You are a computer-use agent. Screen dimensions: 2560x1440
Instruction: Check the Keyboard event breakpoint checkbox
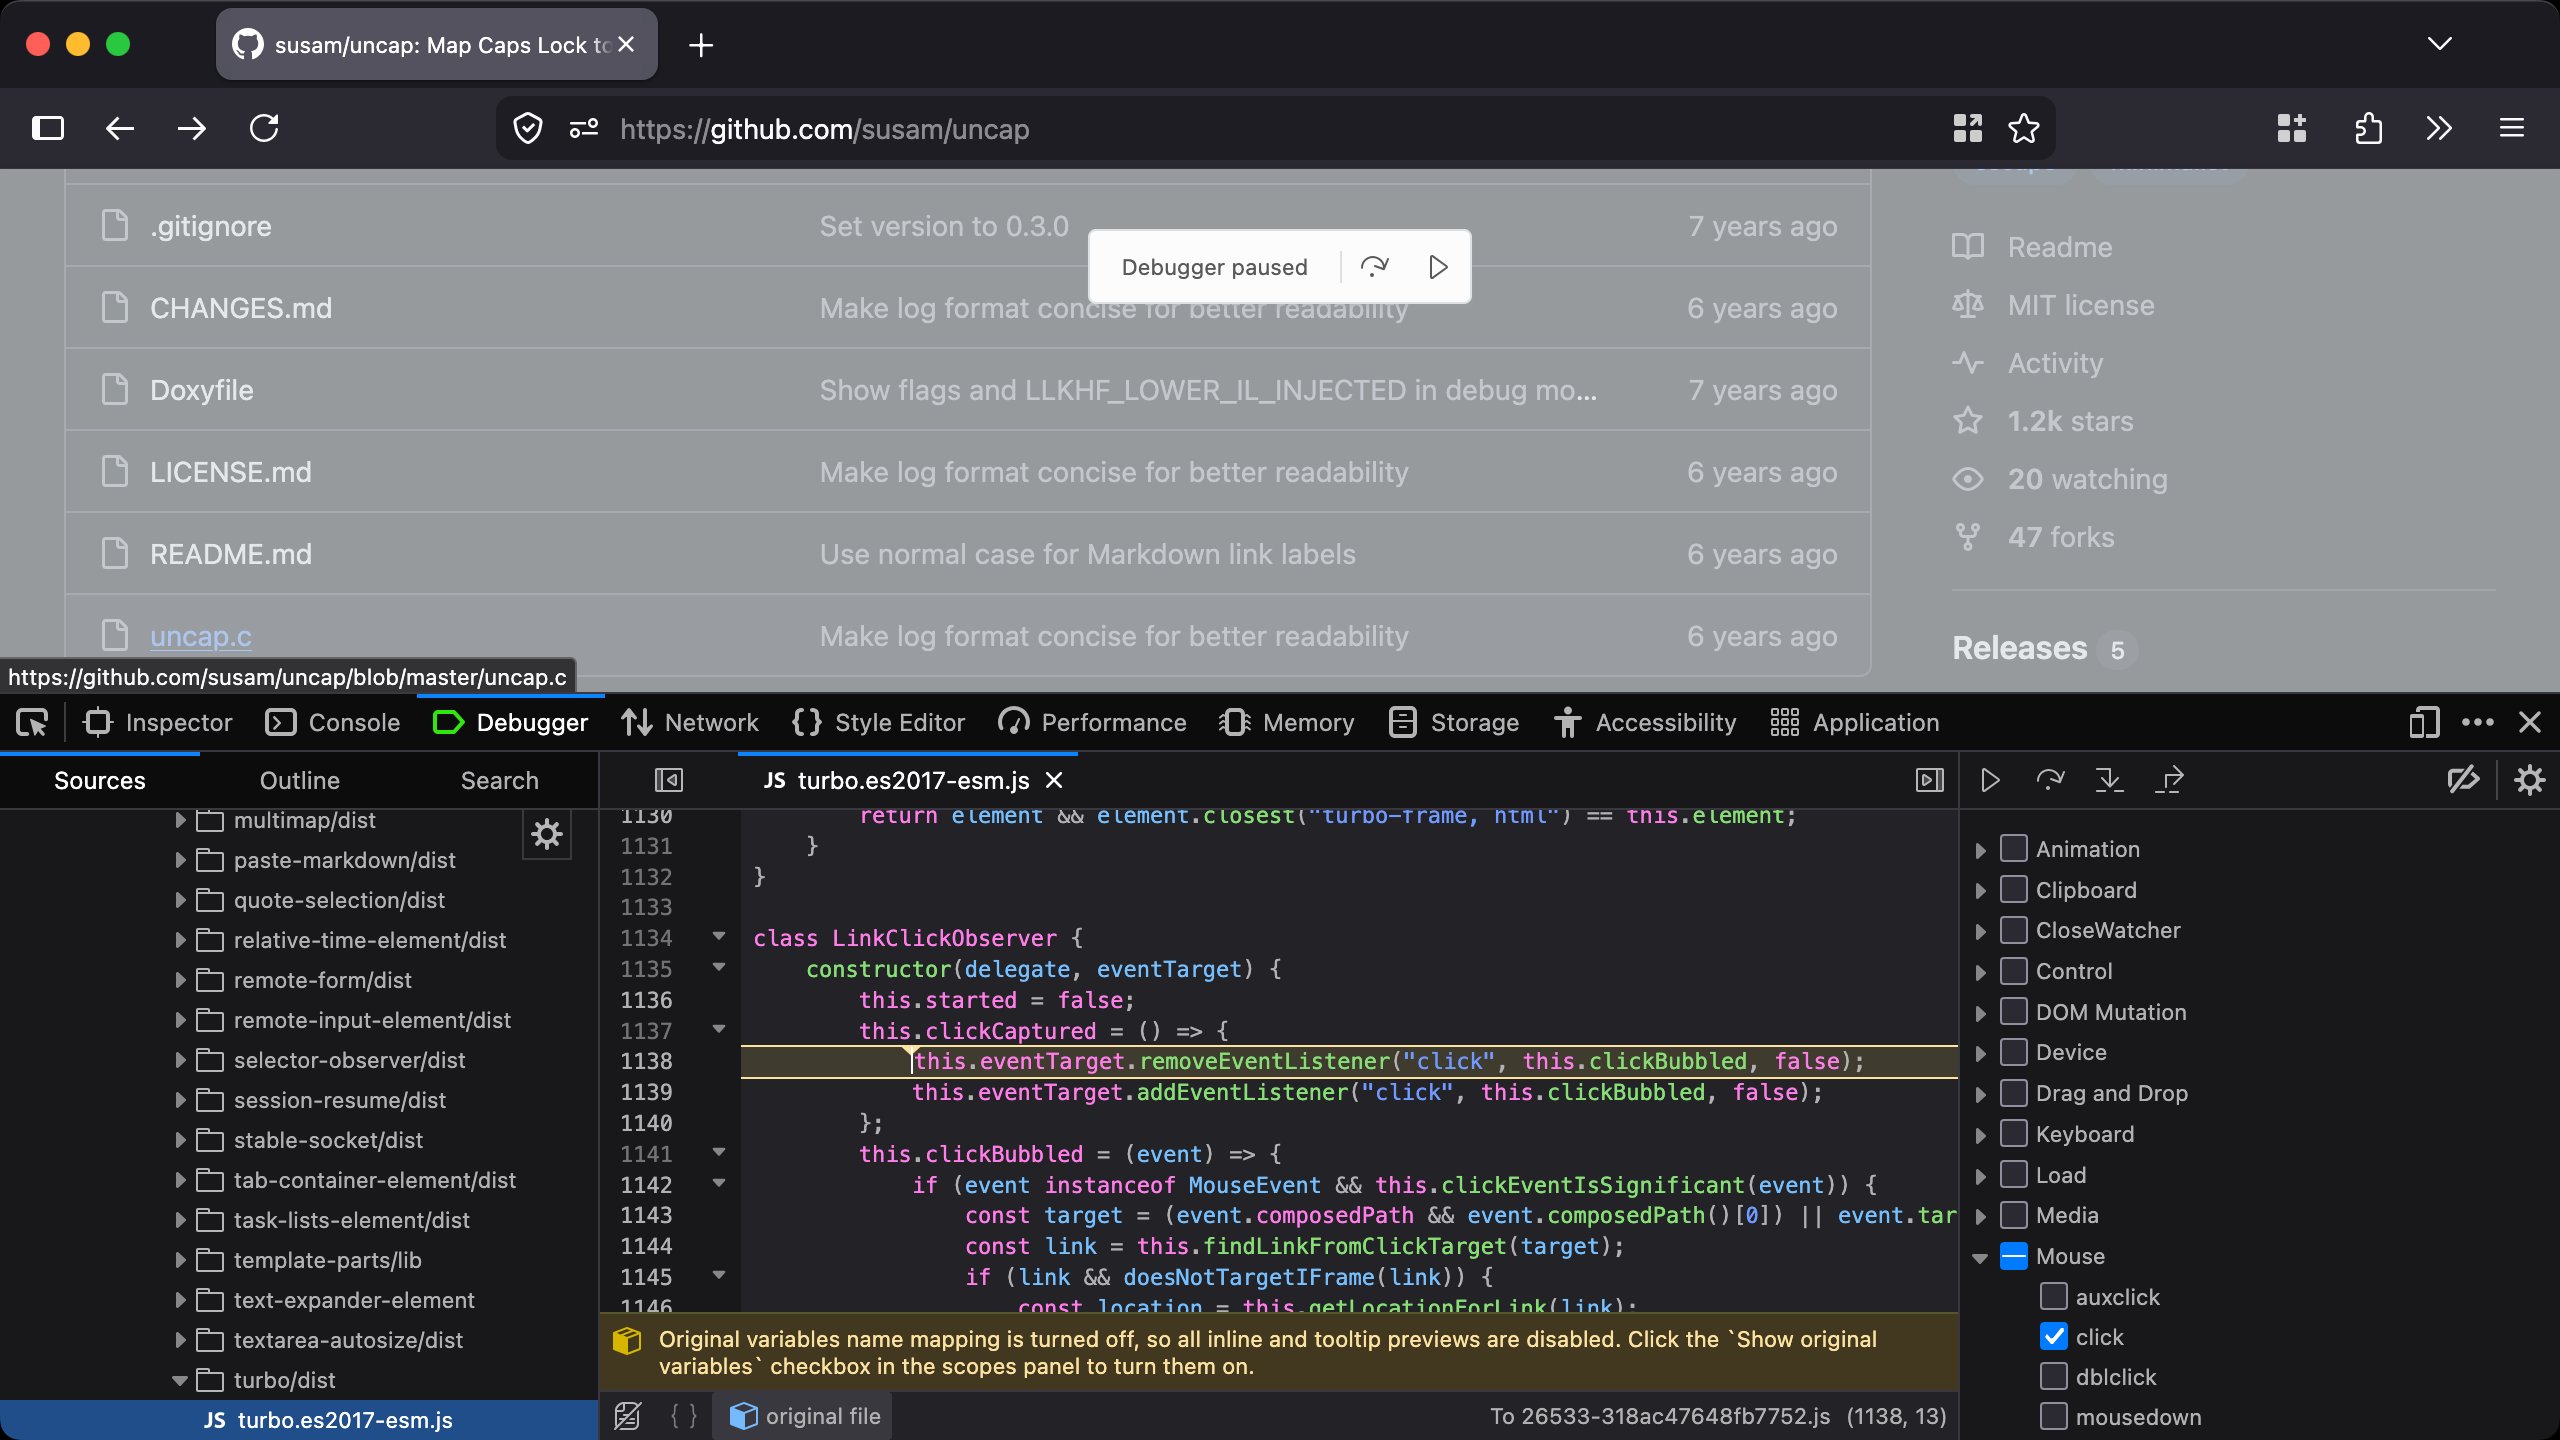pyautogui.click(x=2013, y=1133)
